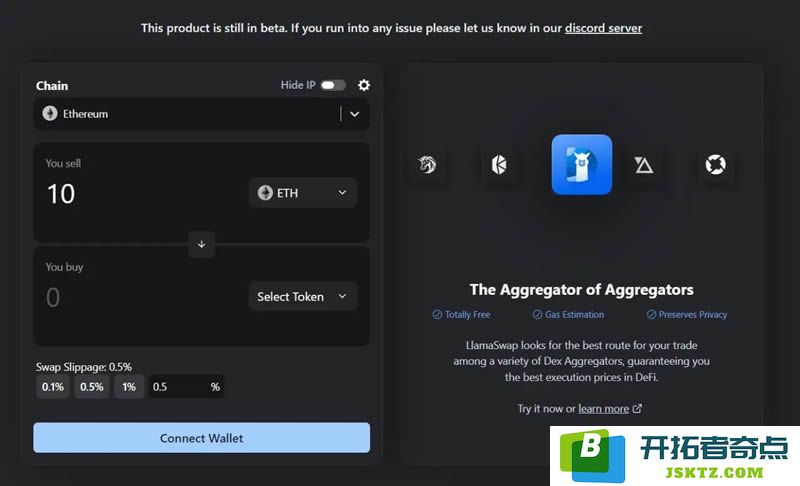Set slippage to 0.5% preset
This screenshot has height=486, width=800.
[x=92, y=387]
